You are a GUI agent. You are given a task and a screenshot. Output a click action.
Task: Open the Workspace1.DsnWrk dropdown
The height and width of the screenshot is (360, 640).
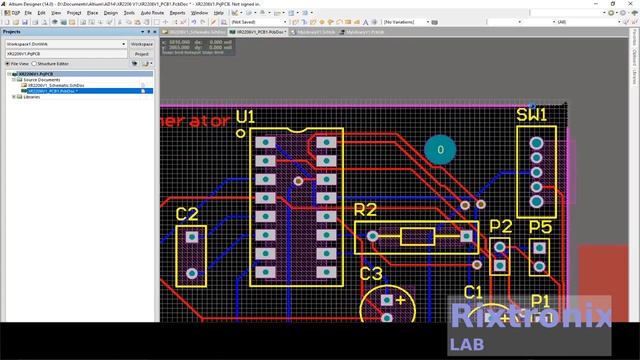click(x=123, y=44)
